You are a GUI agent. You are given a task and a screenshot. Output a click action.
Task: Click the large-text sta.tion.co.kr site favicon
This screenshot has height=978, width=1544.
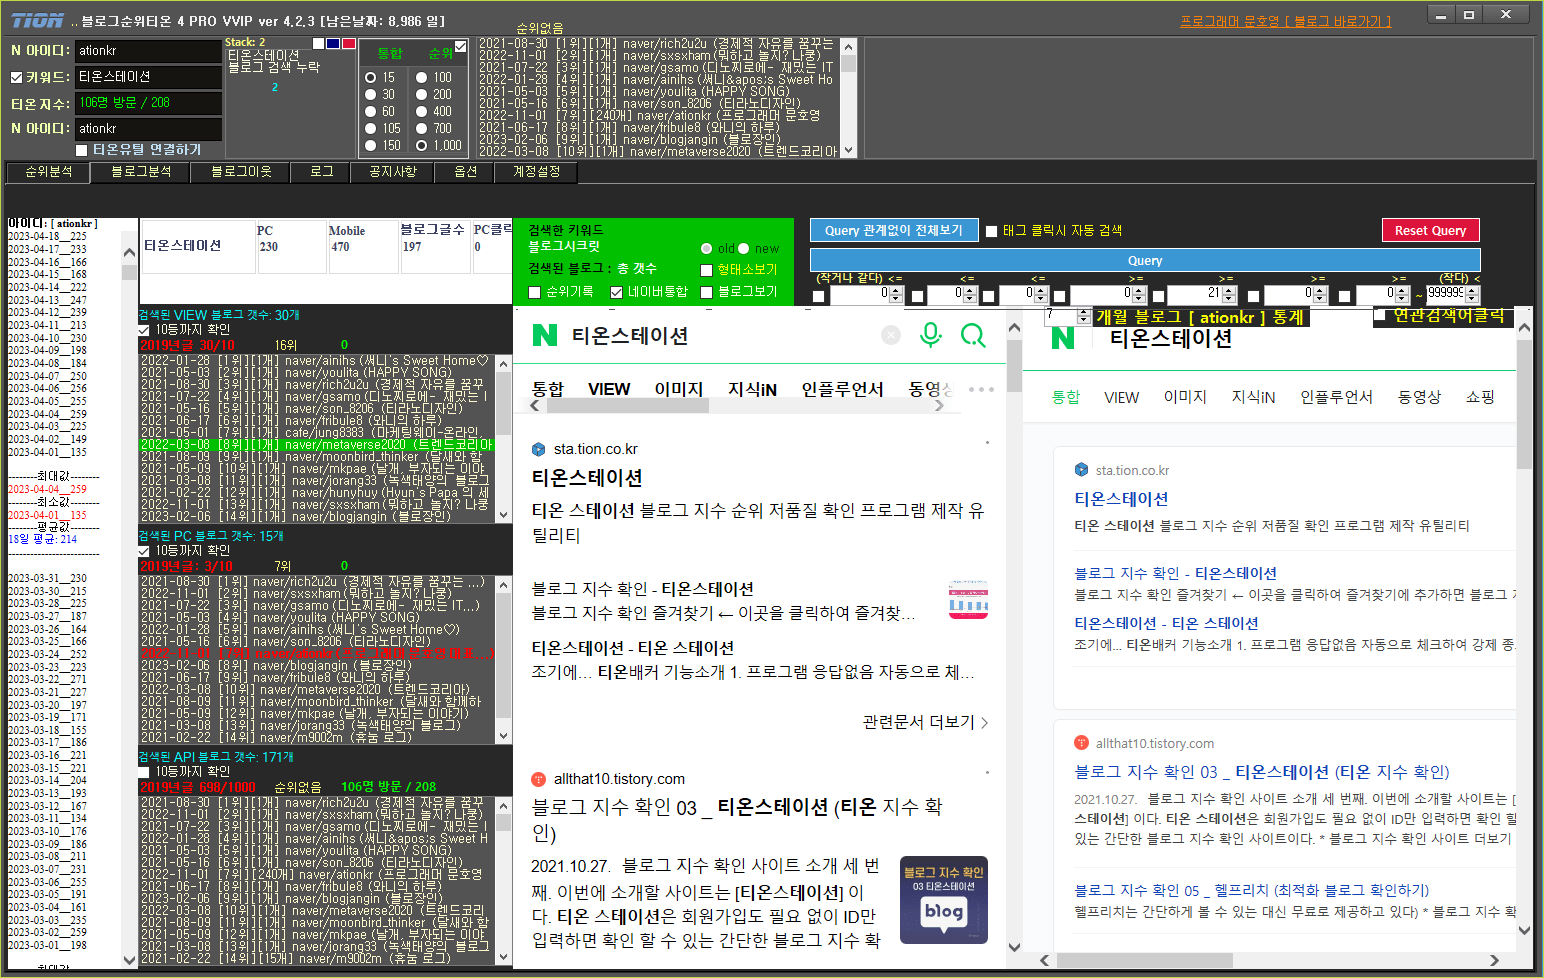538,449
